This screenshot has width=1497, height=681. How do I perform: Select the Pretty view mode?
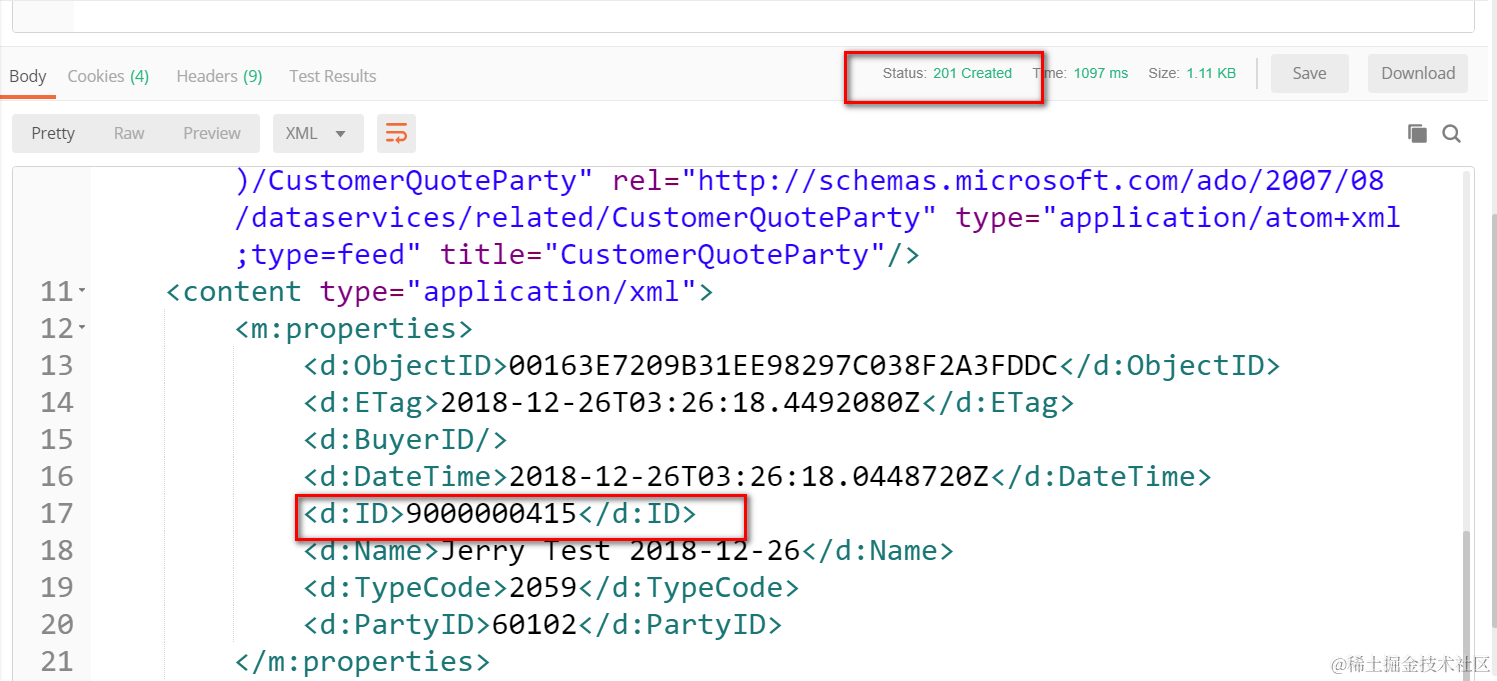tap(53, 133)
